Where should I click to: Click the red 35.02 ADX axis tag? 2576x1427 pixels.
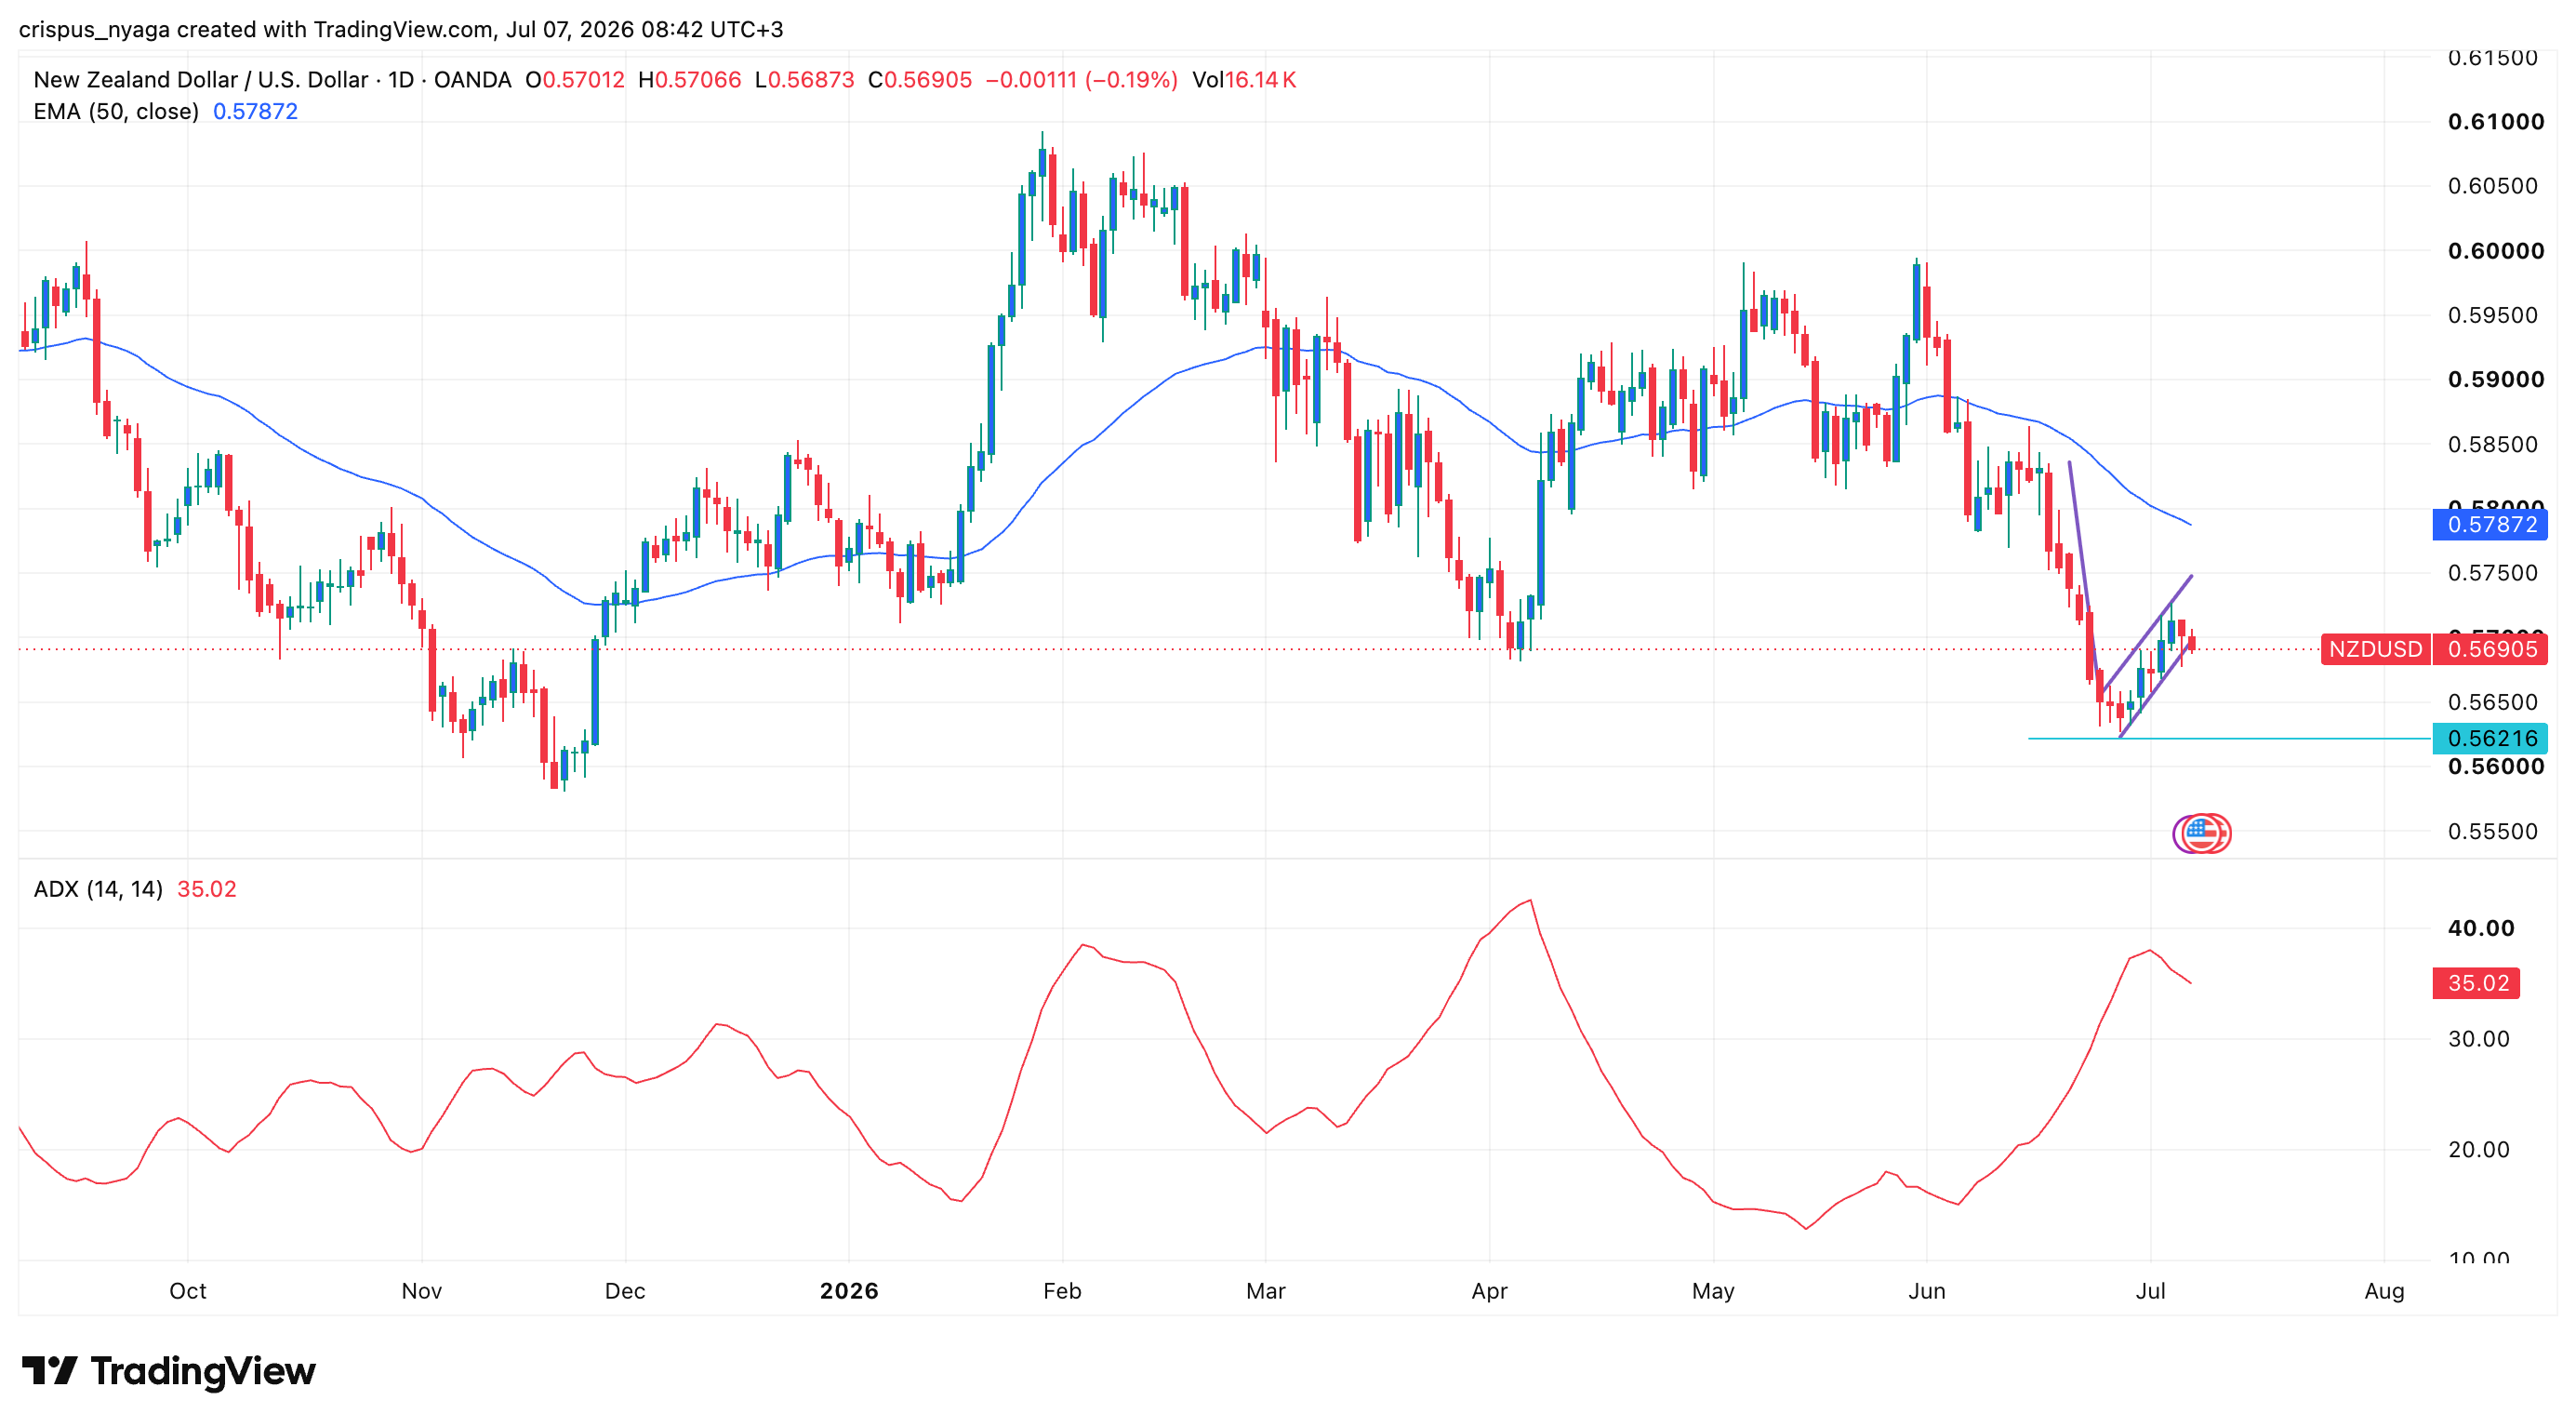pyautogui.click(x=2476, y=983)
